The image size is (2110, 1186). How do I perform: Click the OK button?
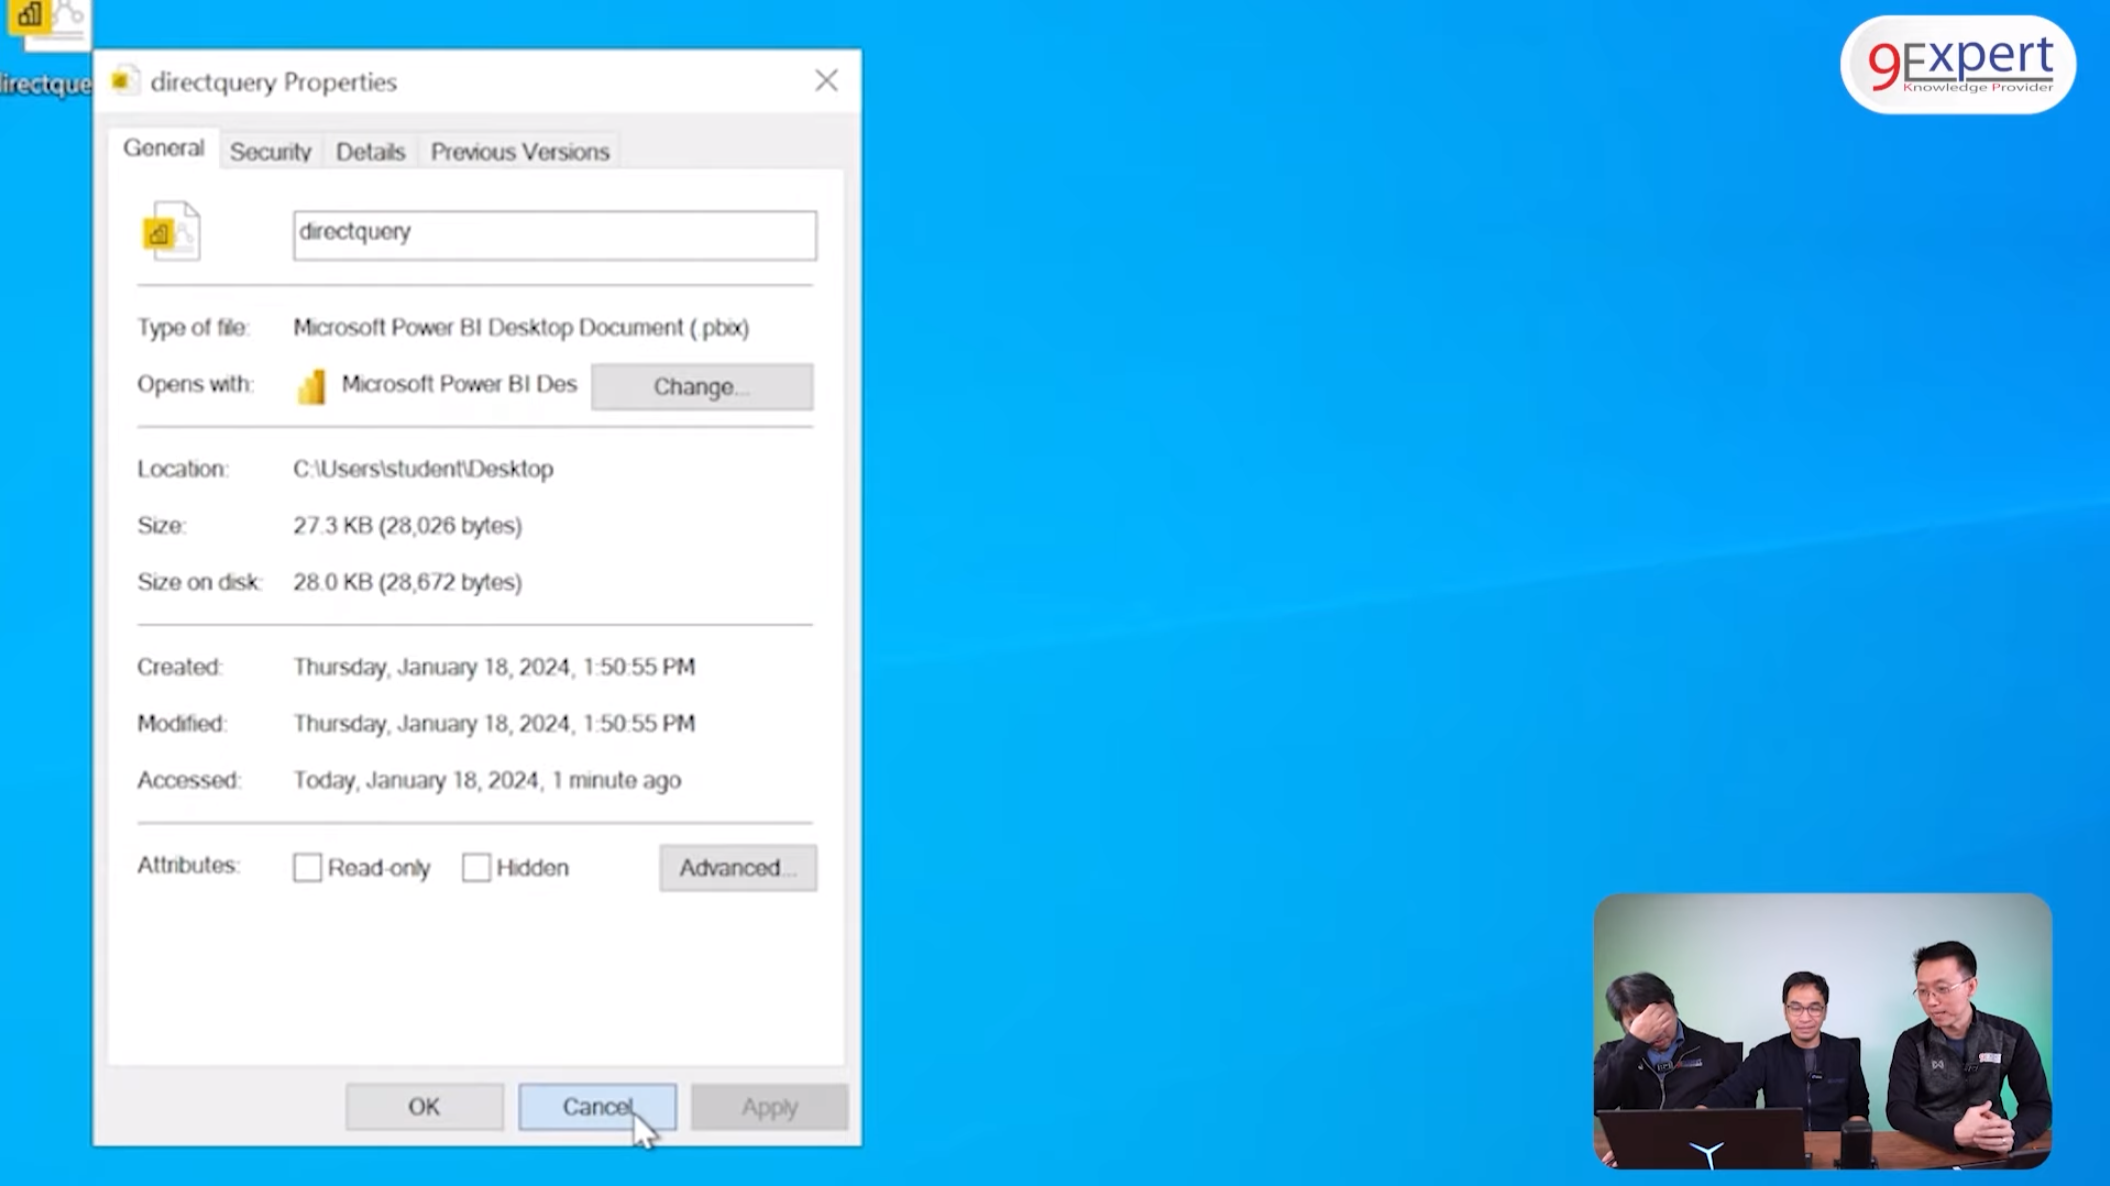click(x=423, y=1105)
